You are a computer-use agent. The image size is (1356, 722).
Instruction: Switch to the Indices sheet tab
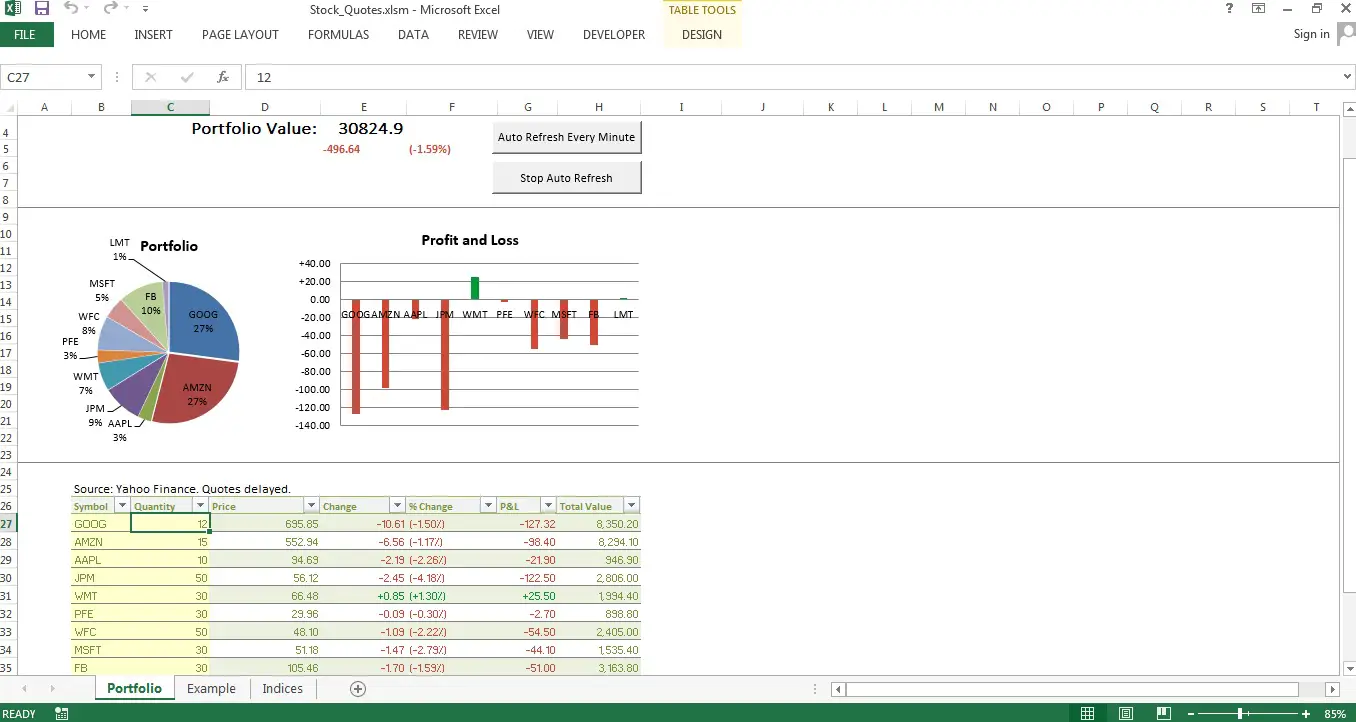pyautogui.click(x=282, y=688)
